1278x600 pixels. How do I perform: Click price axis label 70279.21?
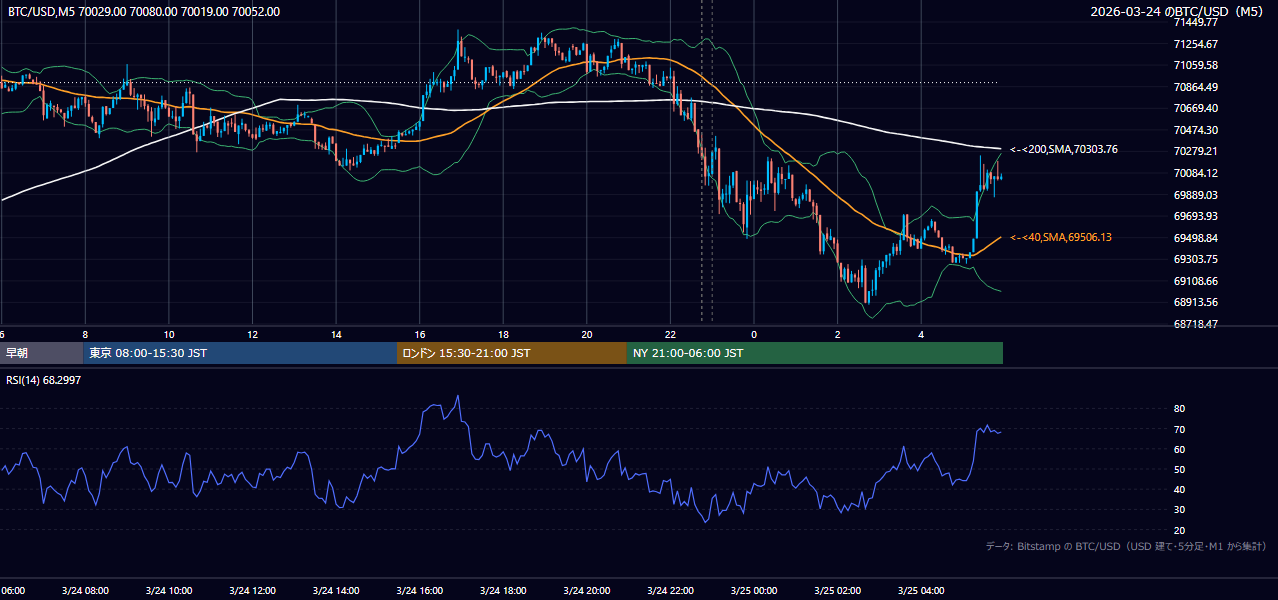pyautogui.click(x=1195, y=151)
